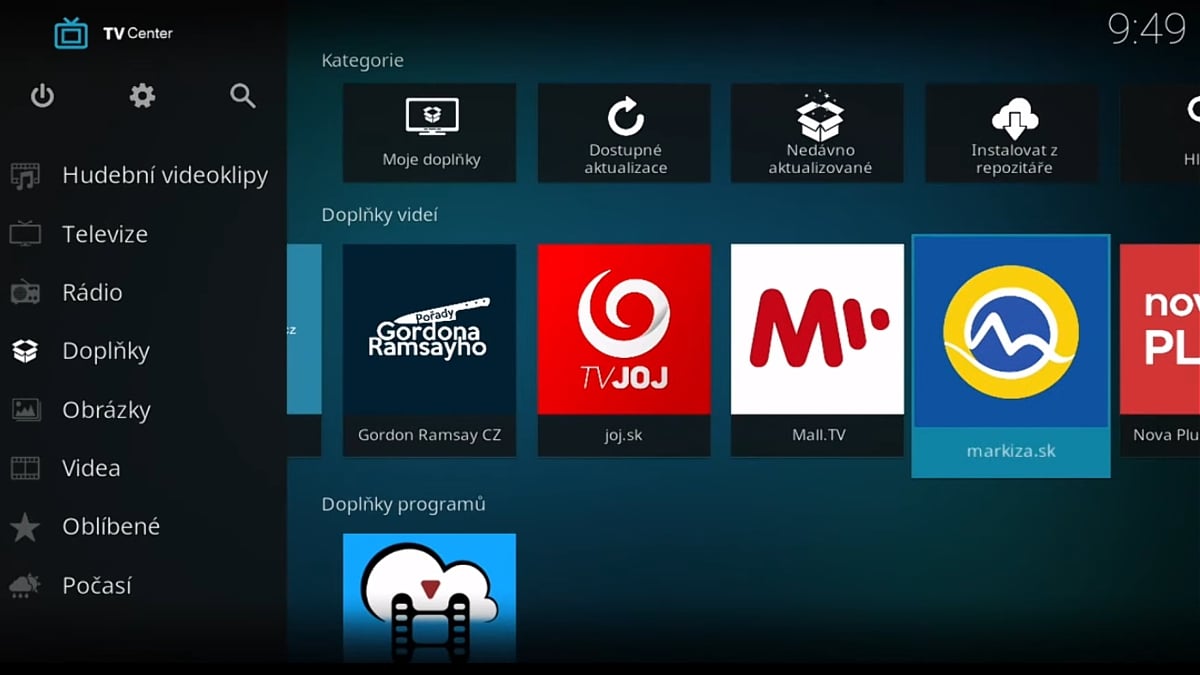
Task: Select Hudební videoklipy music video icon
Action: pos(25,176)
